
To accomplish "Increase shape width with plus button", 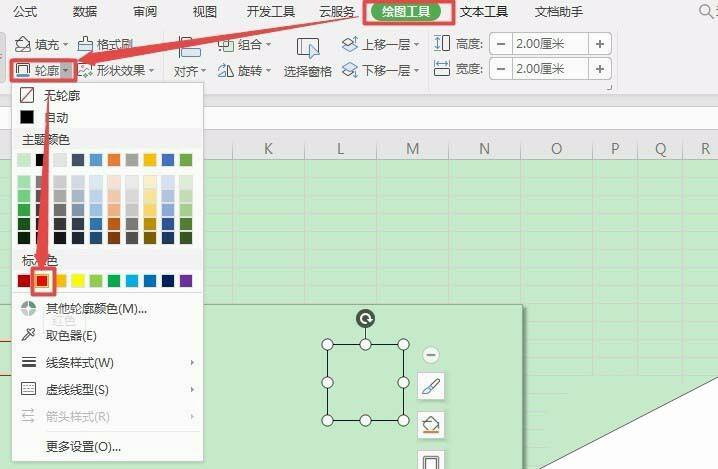I will [x=600, y=69].
